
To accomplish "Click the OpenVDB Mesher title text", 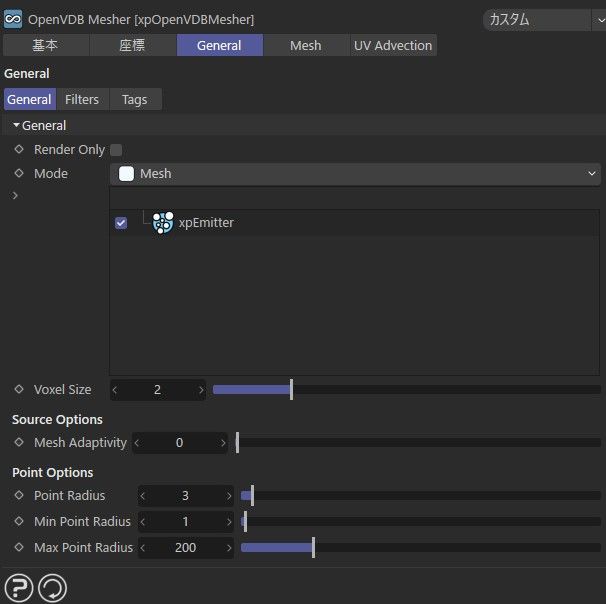I will pyautogui.click(x=141, y=19).
